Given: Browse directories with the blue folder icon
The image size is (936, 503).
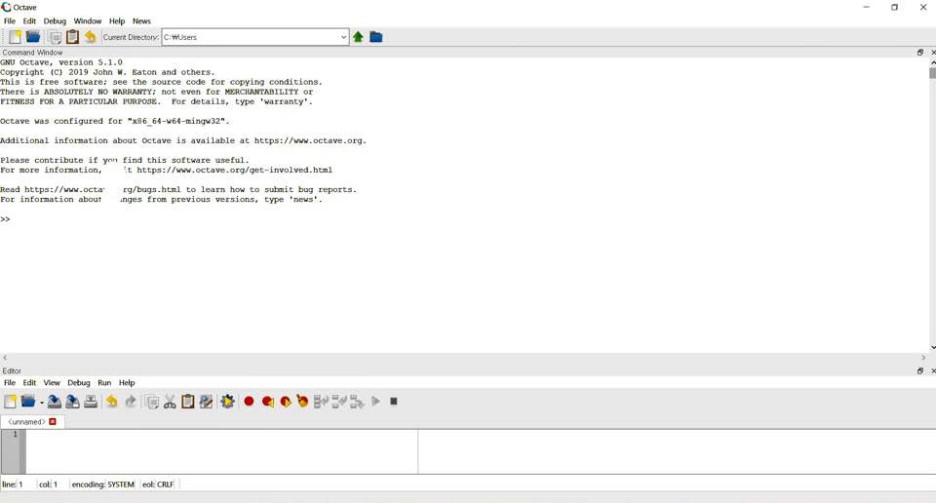Looking at the screenshot, I should pos(375,37).
